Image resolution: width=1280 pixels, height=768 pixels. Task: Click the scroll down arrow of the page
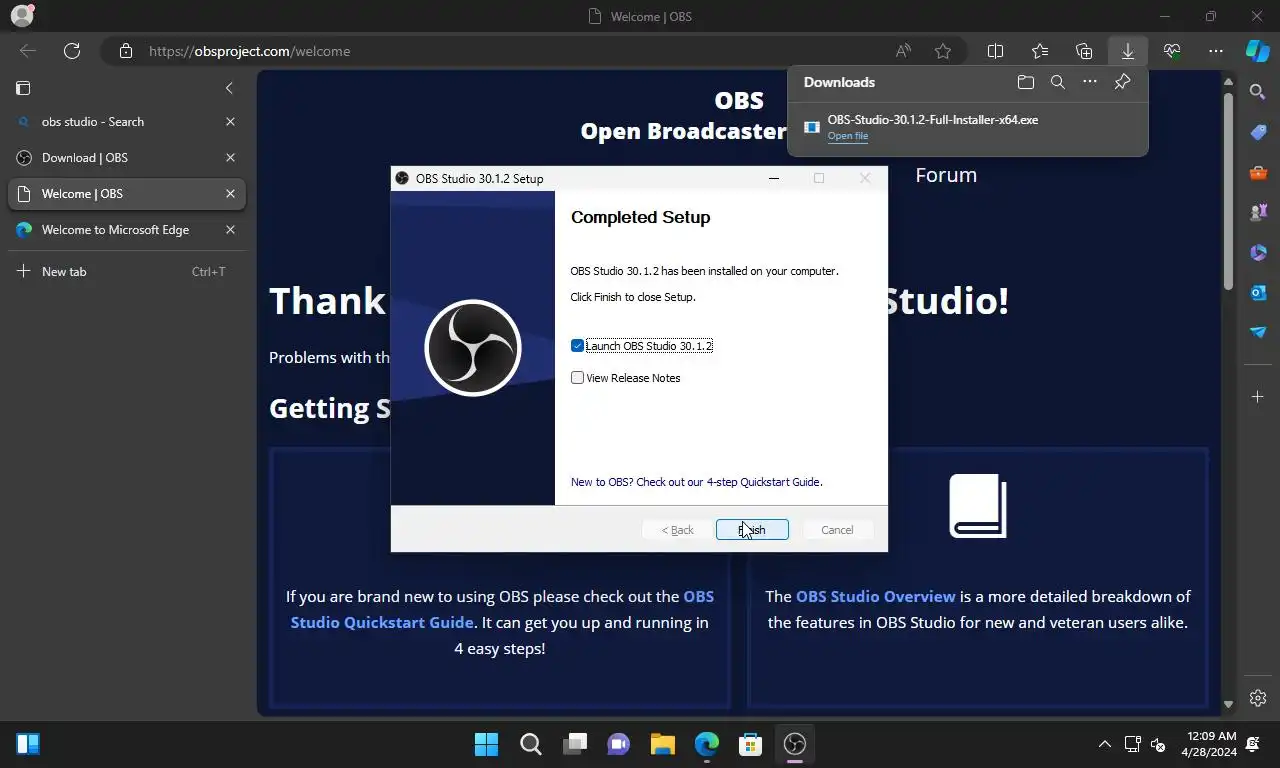point(1229,705)
